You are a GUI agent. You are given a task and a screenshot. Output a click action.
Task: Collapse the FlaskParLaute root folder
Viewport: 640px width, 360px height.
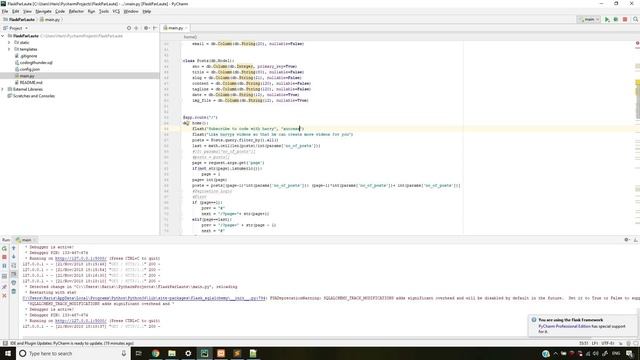(x=3, y=36)
